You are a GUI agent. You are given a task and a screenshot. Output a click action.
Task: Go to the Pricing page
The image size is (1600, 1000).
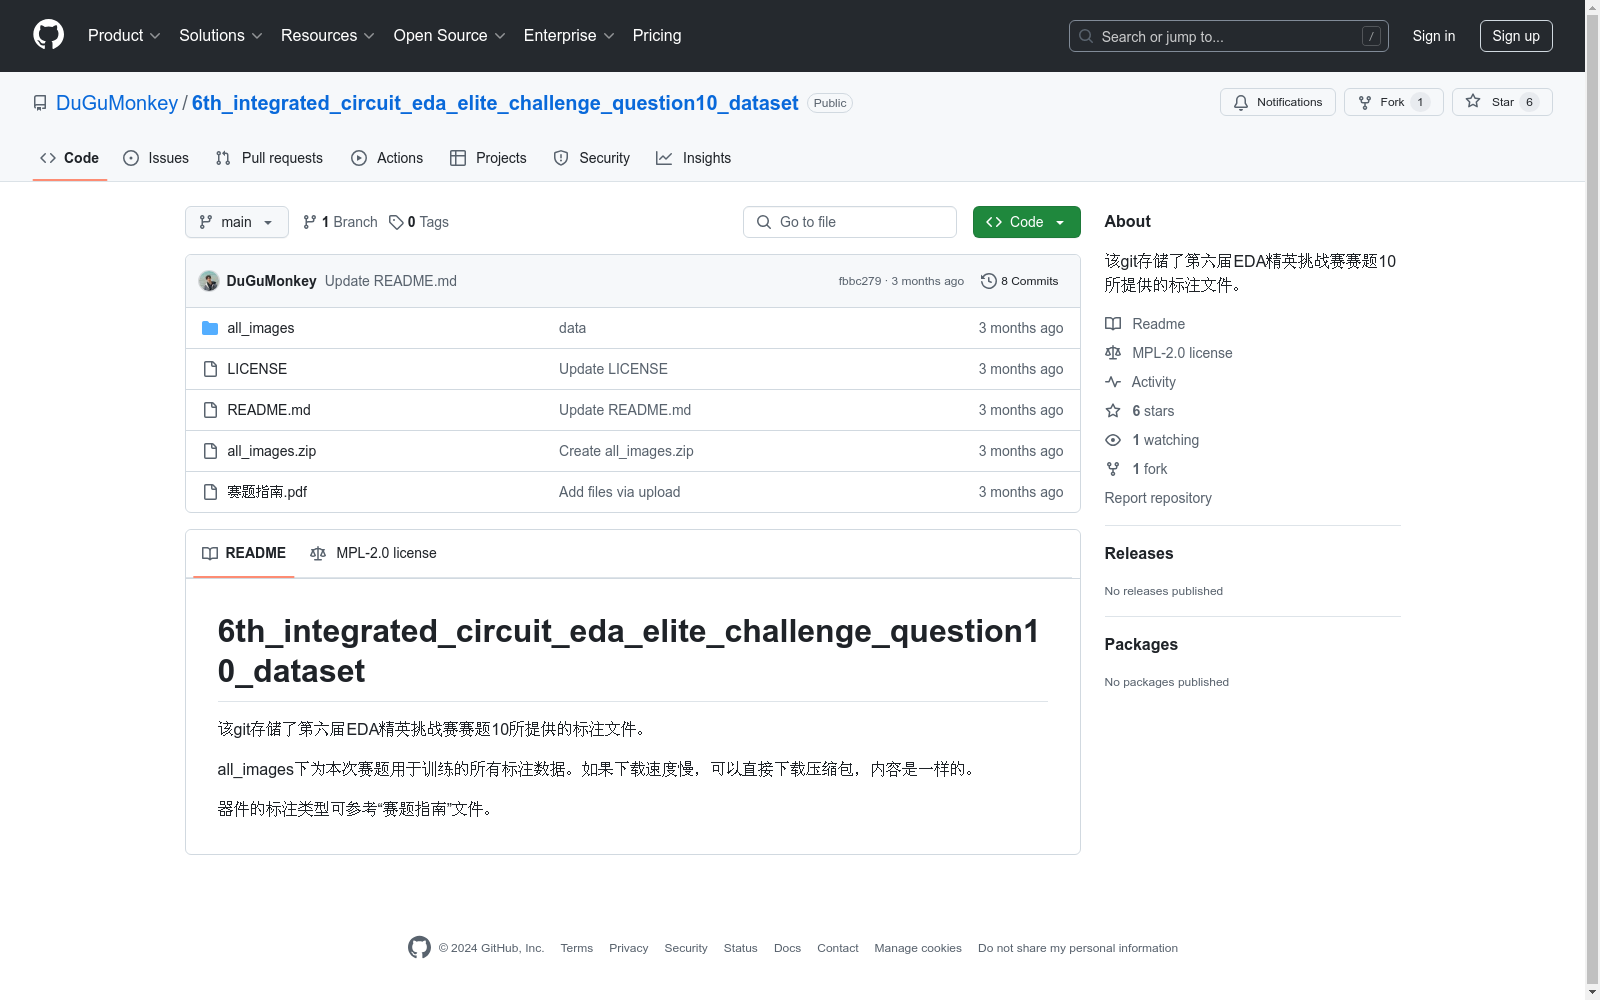(x=657, y=36)
